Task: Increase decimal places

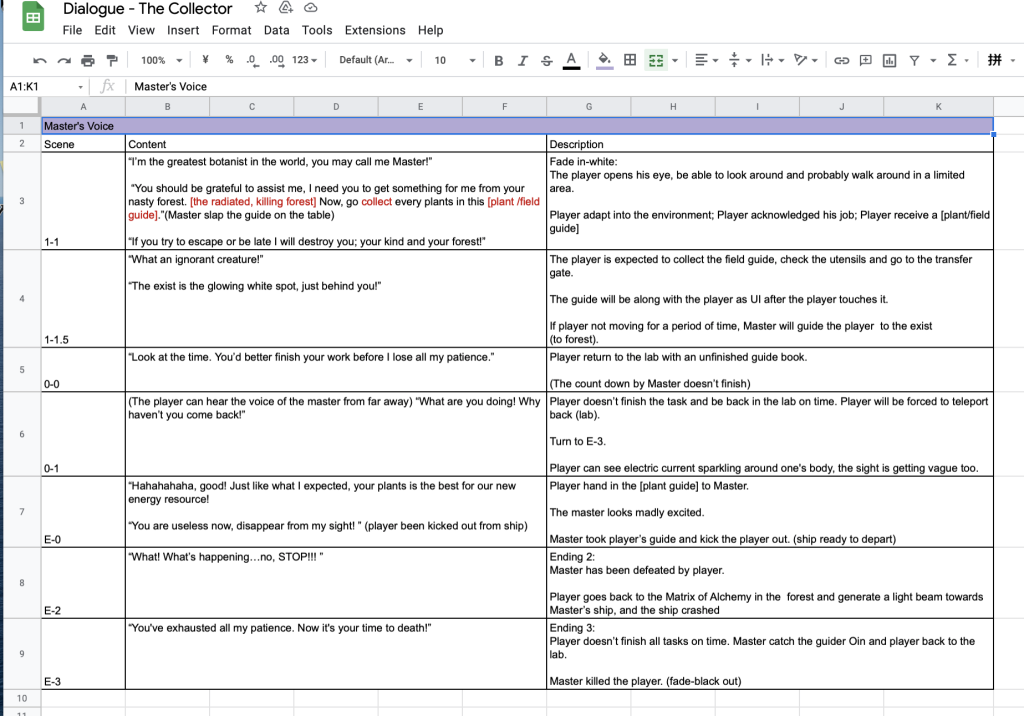Action: 277,60
